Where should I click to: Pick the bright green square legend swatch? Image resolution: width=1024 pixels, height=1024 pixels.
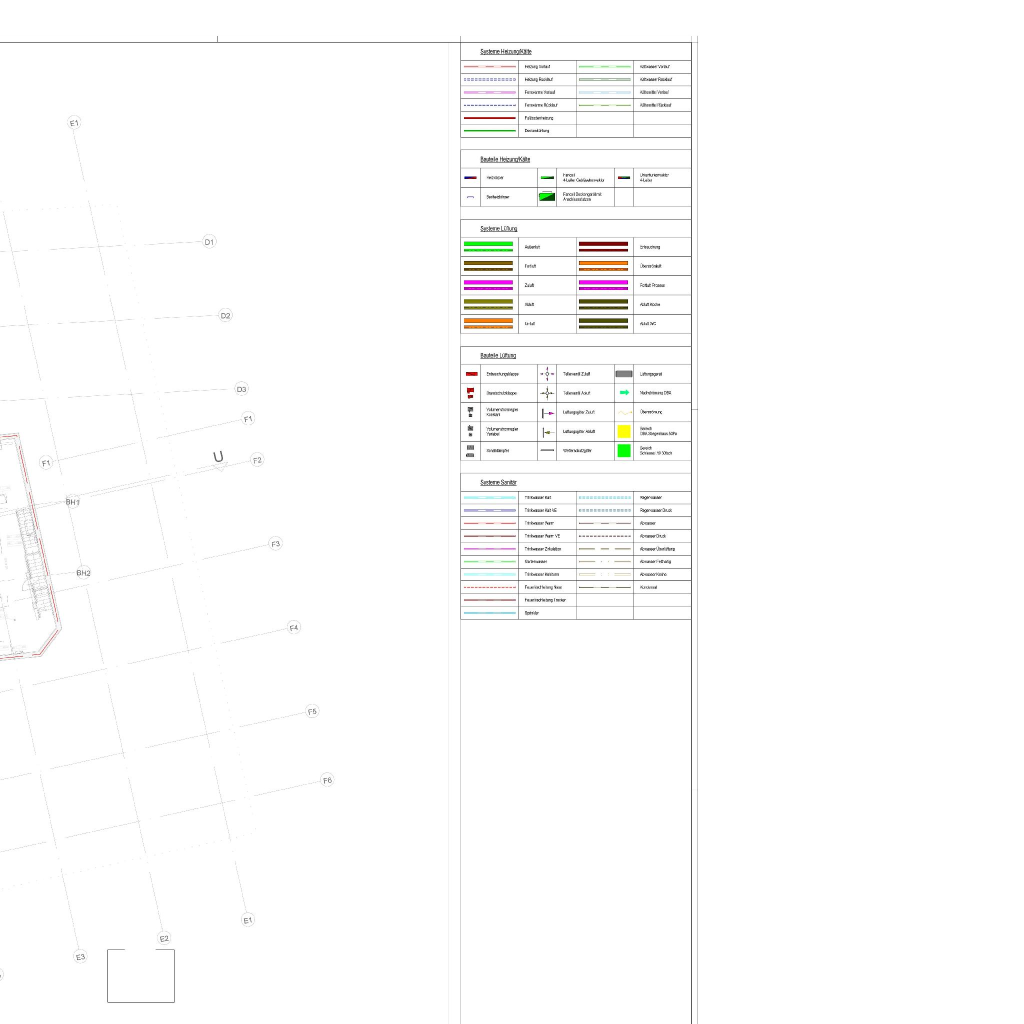click(x=624, y=450)
